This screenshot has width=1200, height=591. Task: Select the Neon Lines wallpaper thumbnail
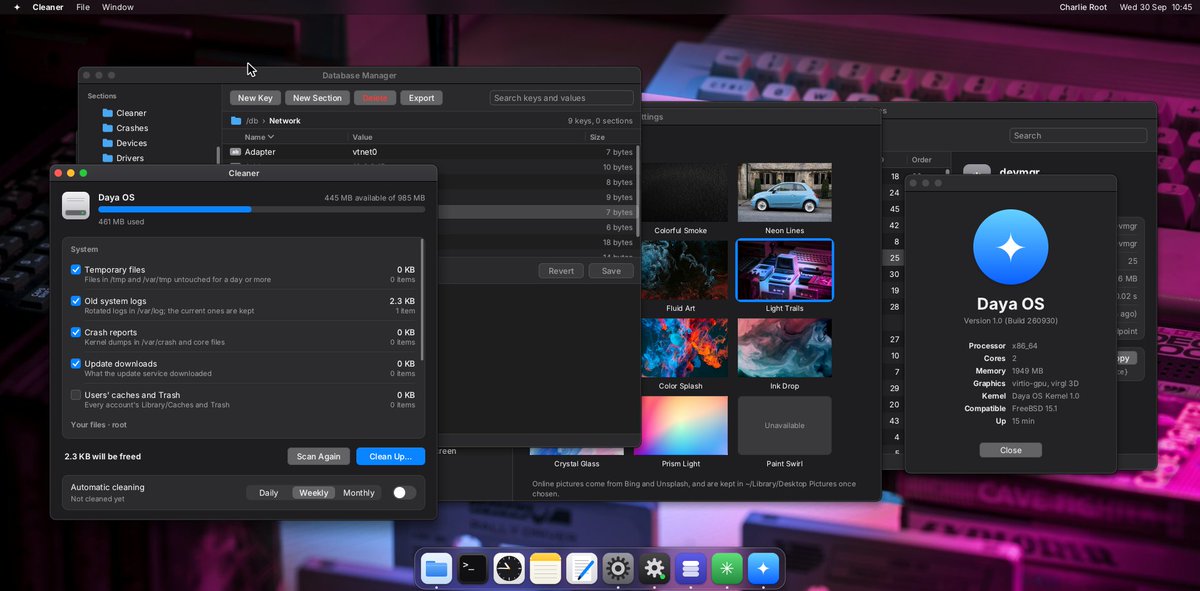(785, 193)
